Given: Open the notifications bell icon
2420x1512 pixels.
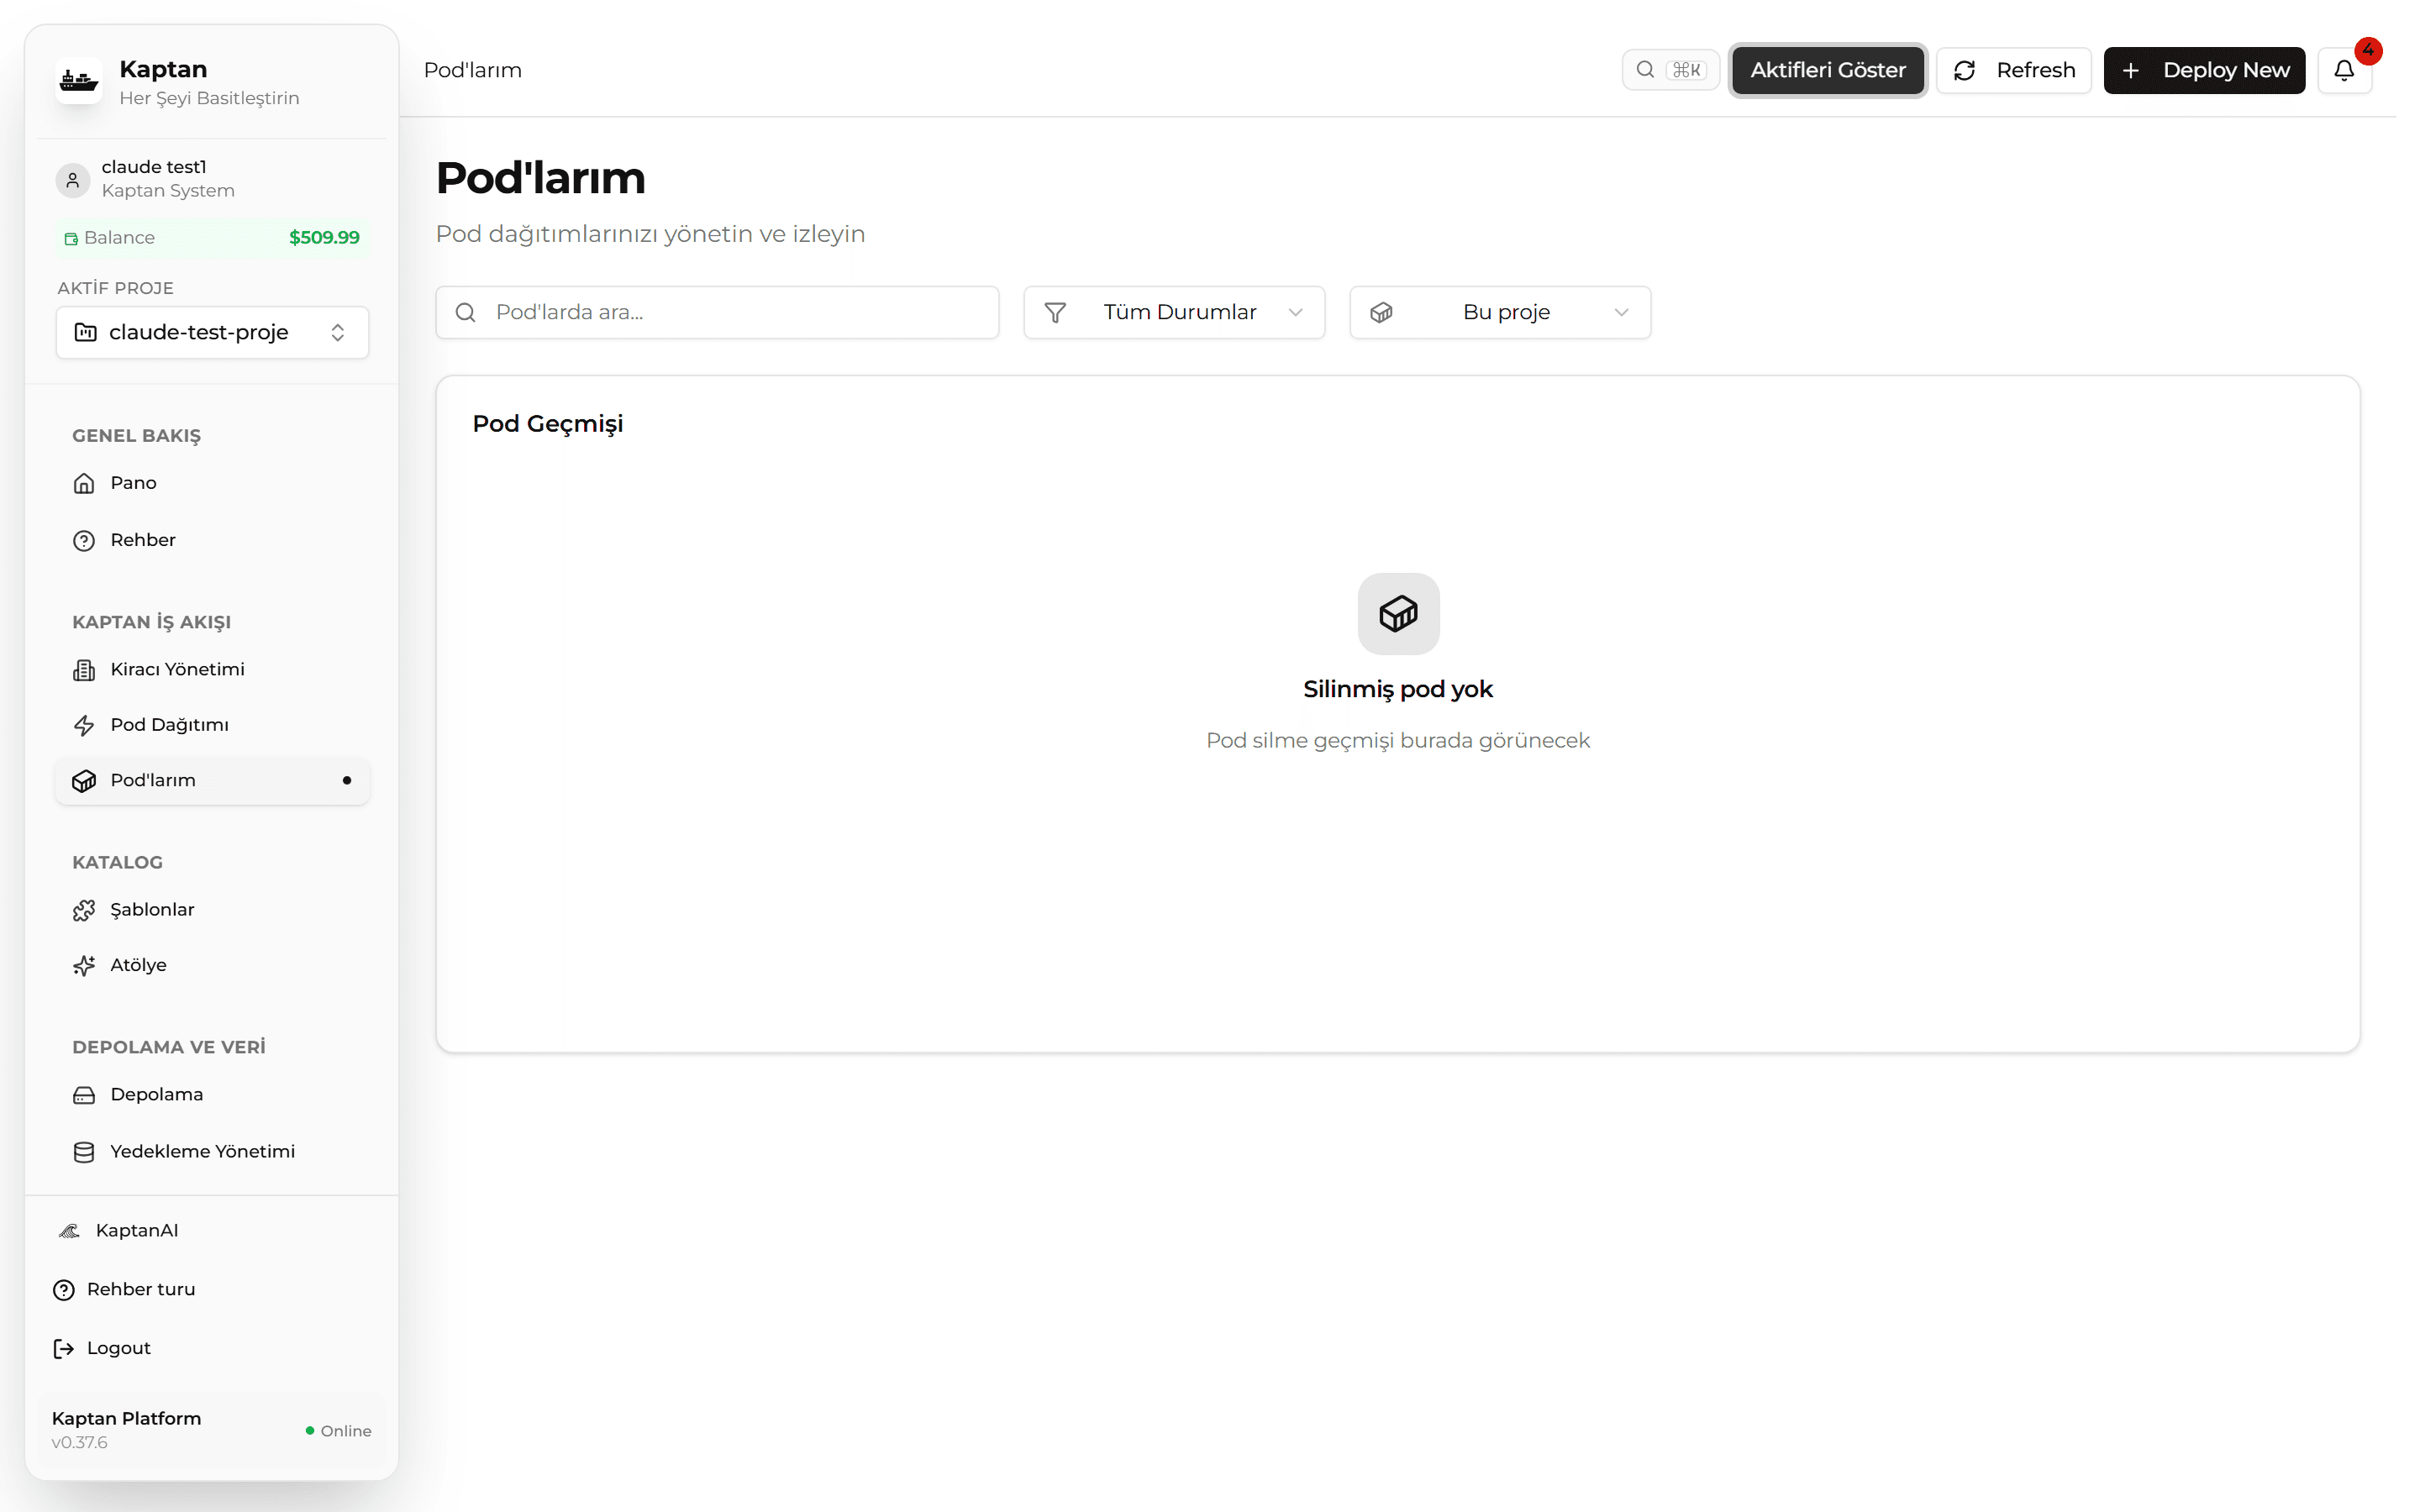Looking at the screenshot, I should [2343, 70].
